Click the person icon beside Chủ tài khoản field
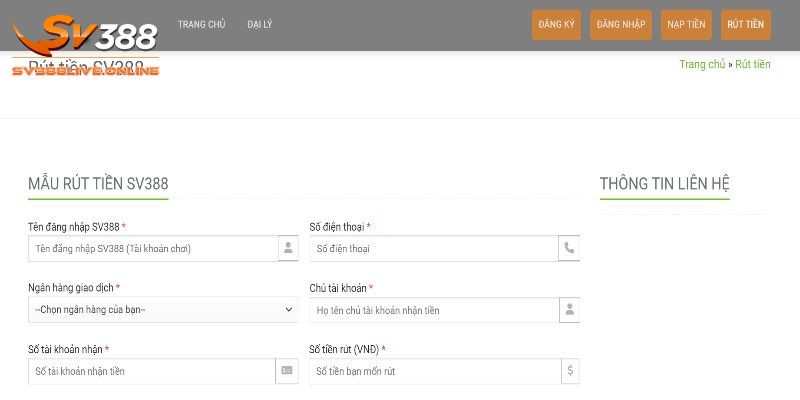 click(x=570, y=310)
